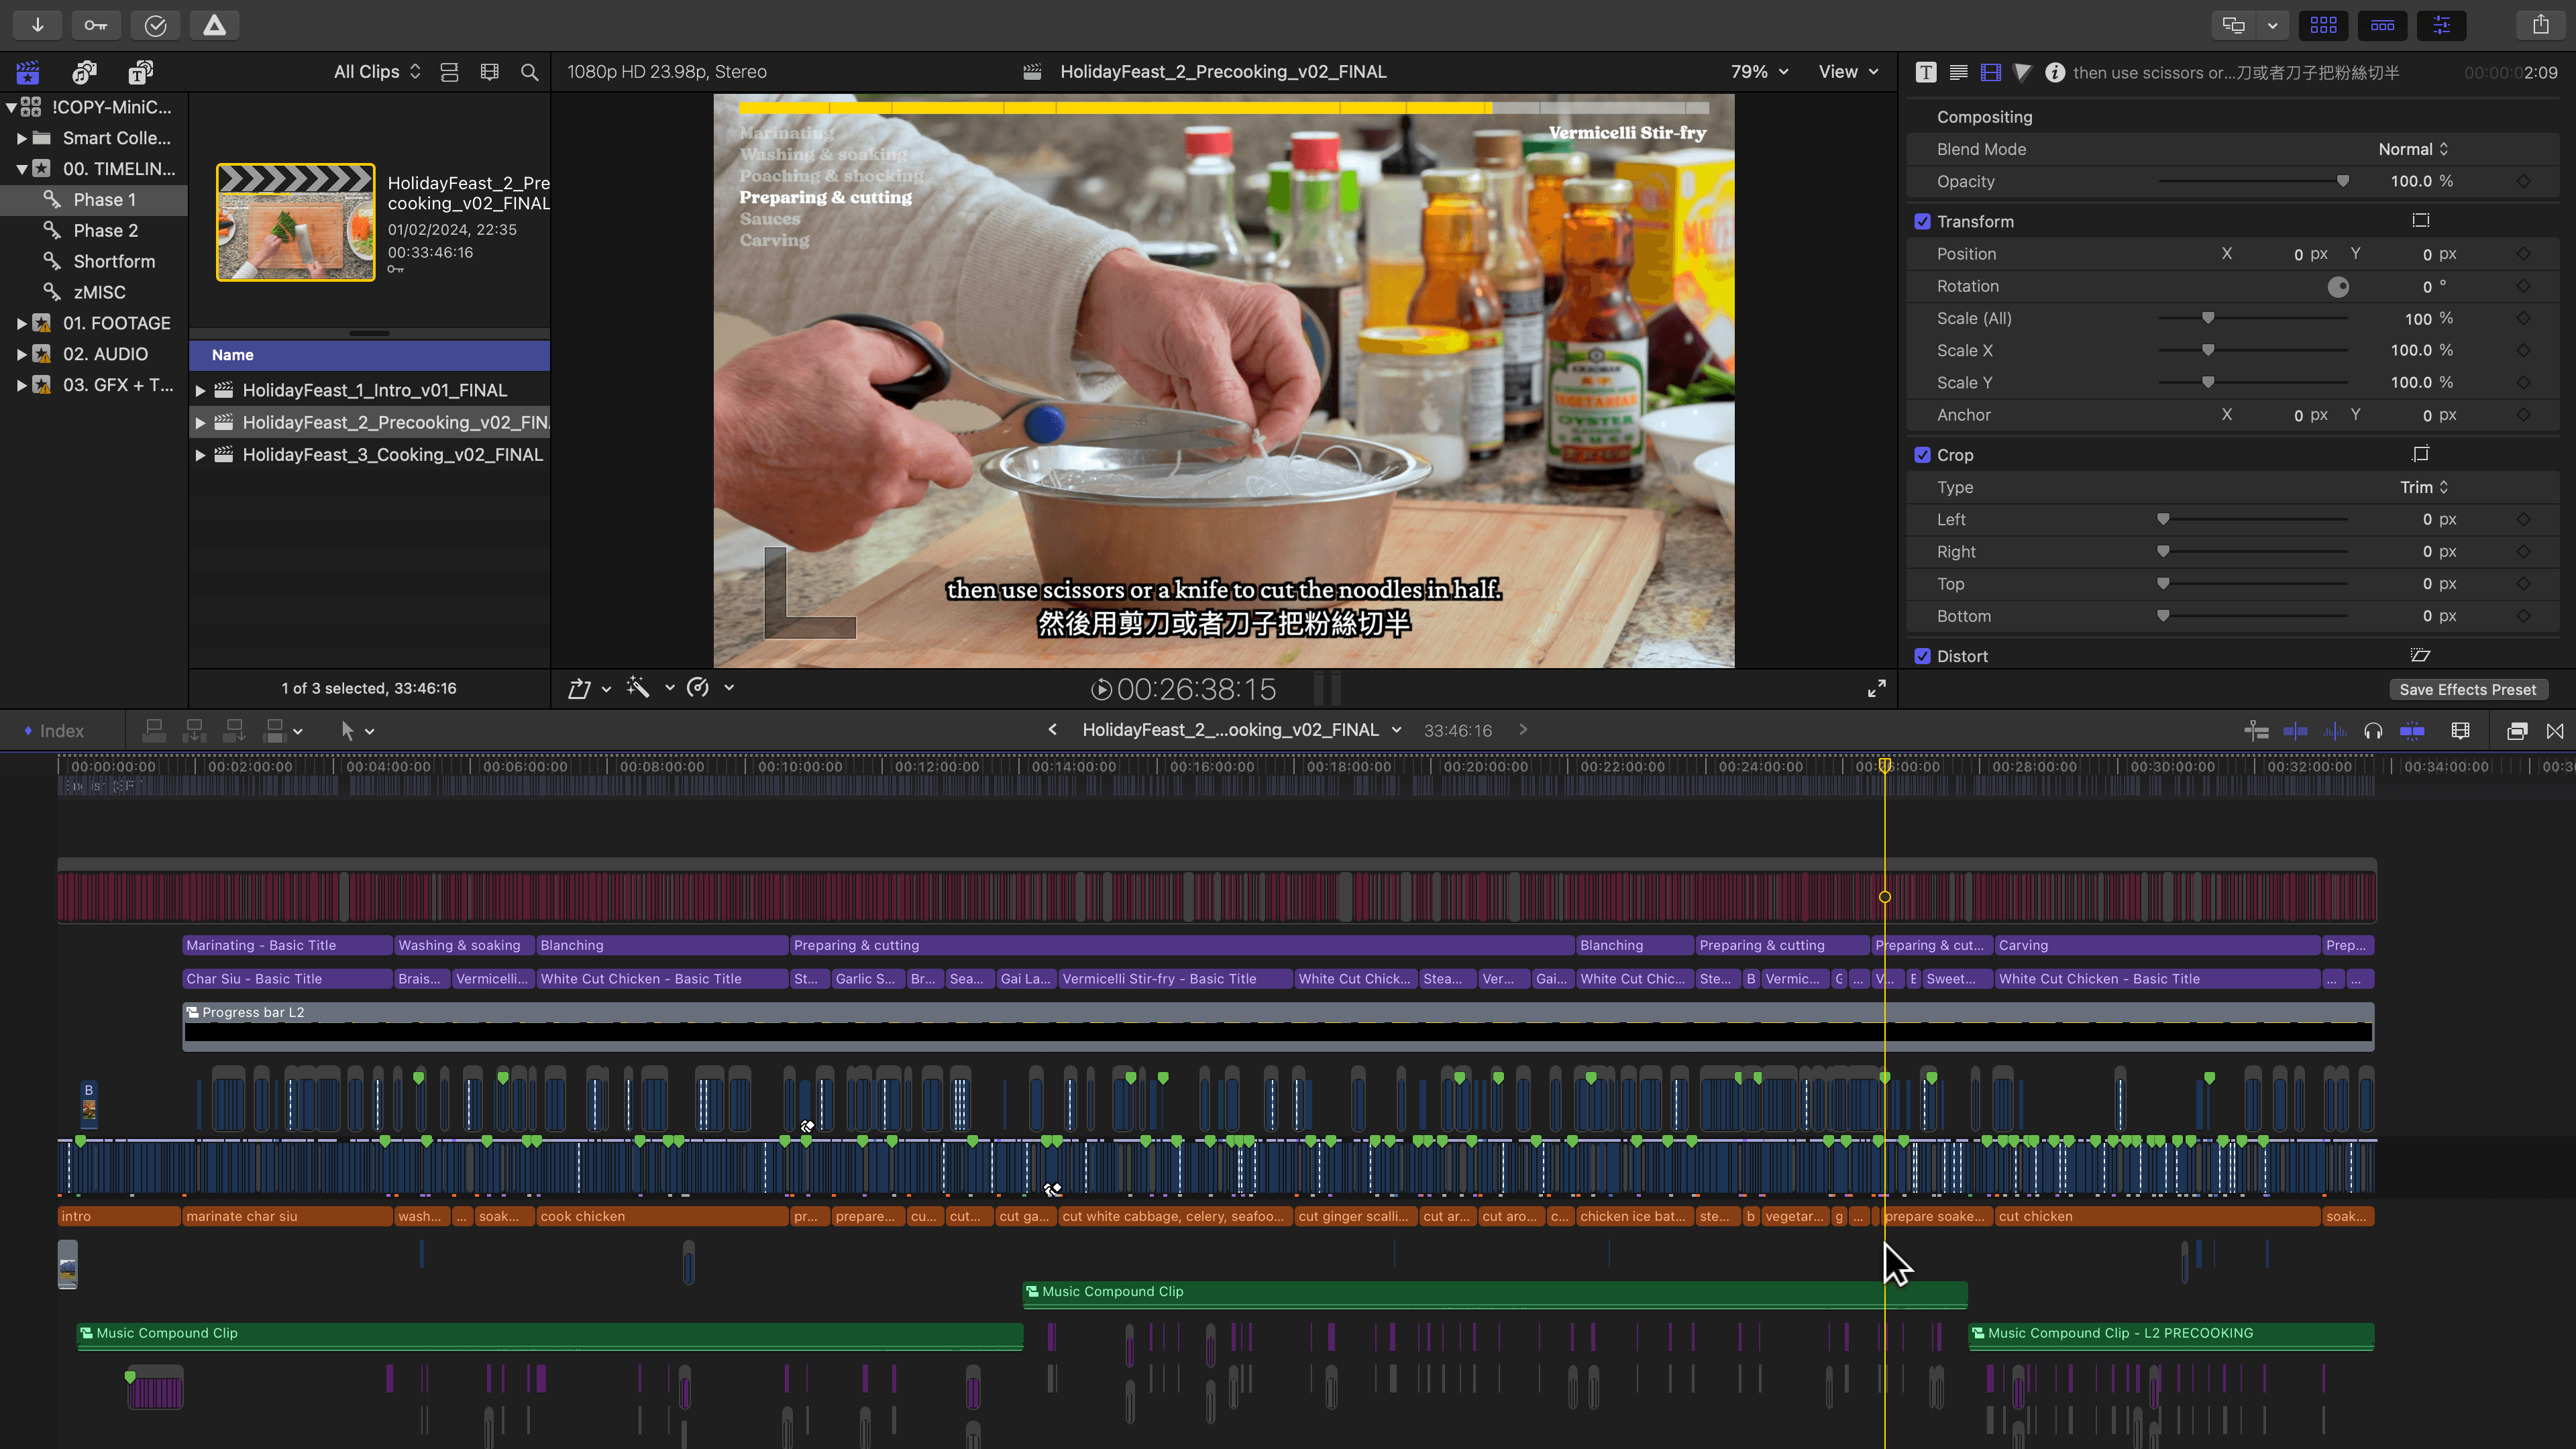2576x1449 pixels.
Task: Expand the 01. FOOTAGE event
Action: click(21, 323)
